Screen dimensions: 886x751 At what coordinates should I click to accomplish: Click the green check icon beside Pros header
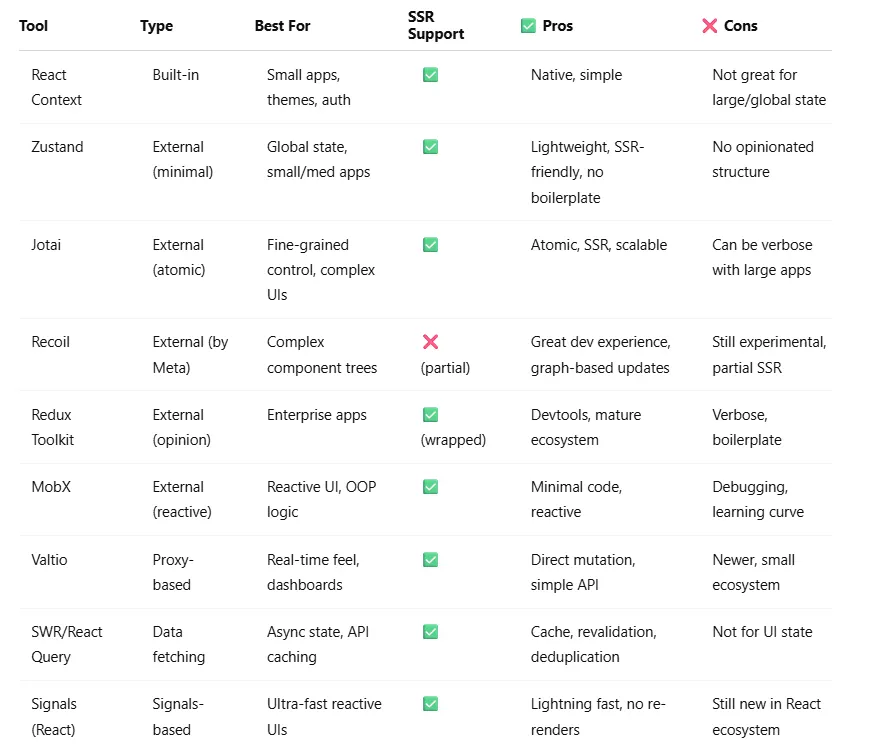pyautogui.click(x=528, y=26)
